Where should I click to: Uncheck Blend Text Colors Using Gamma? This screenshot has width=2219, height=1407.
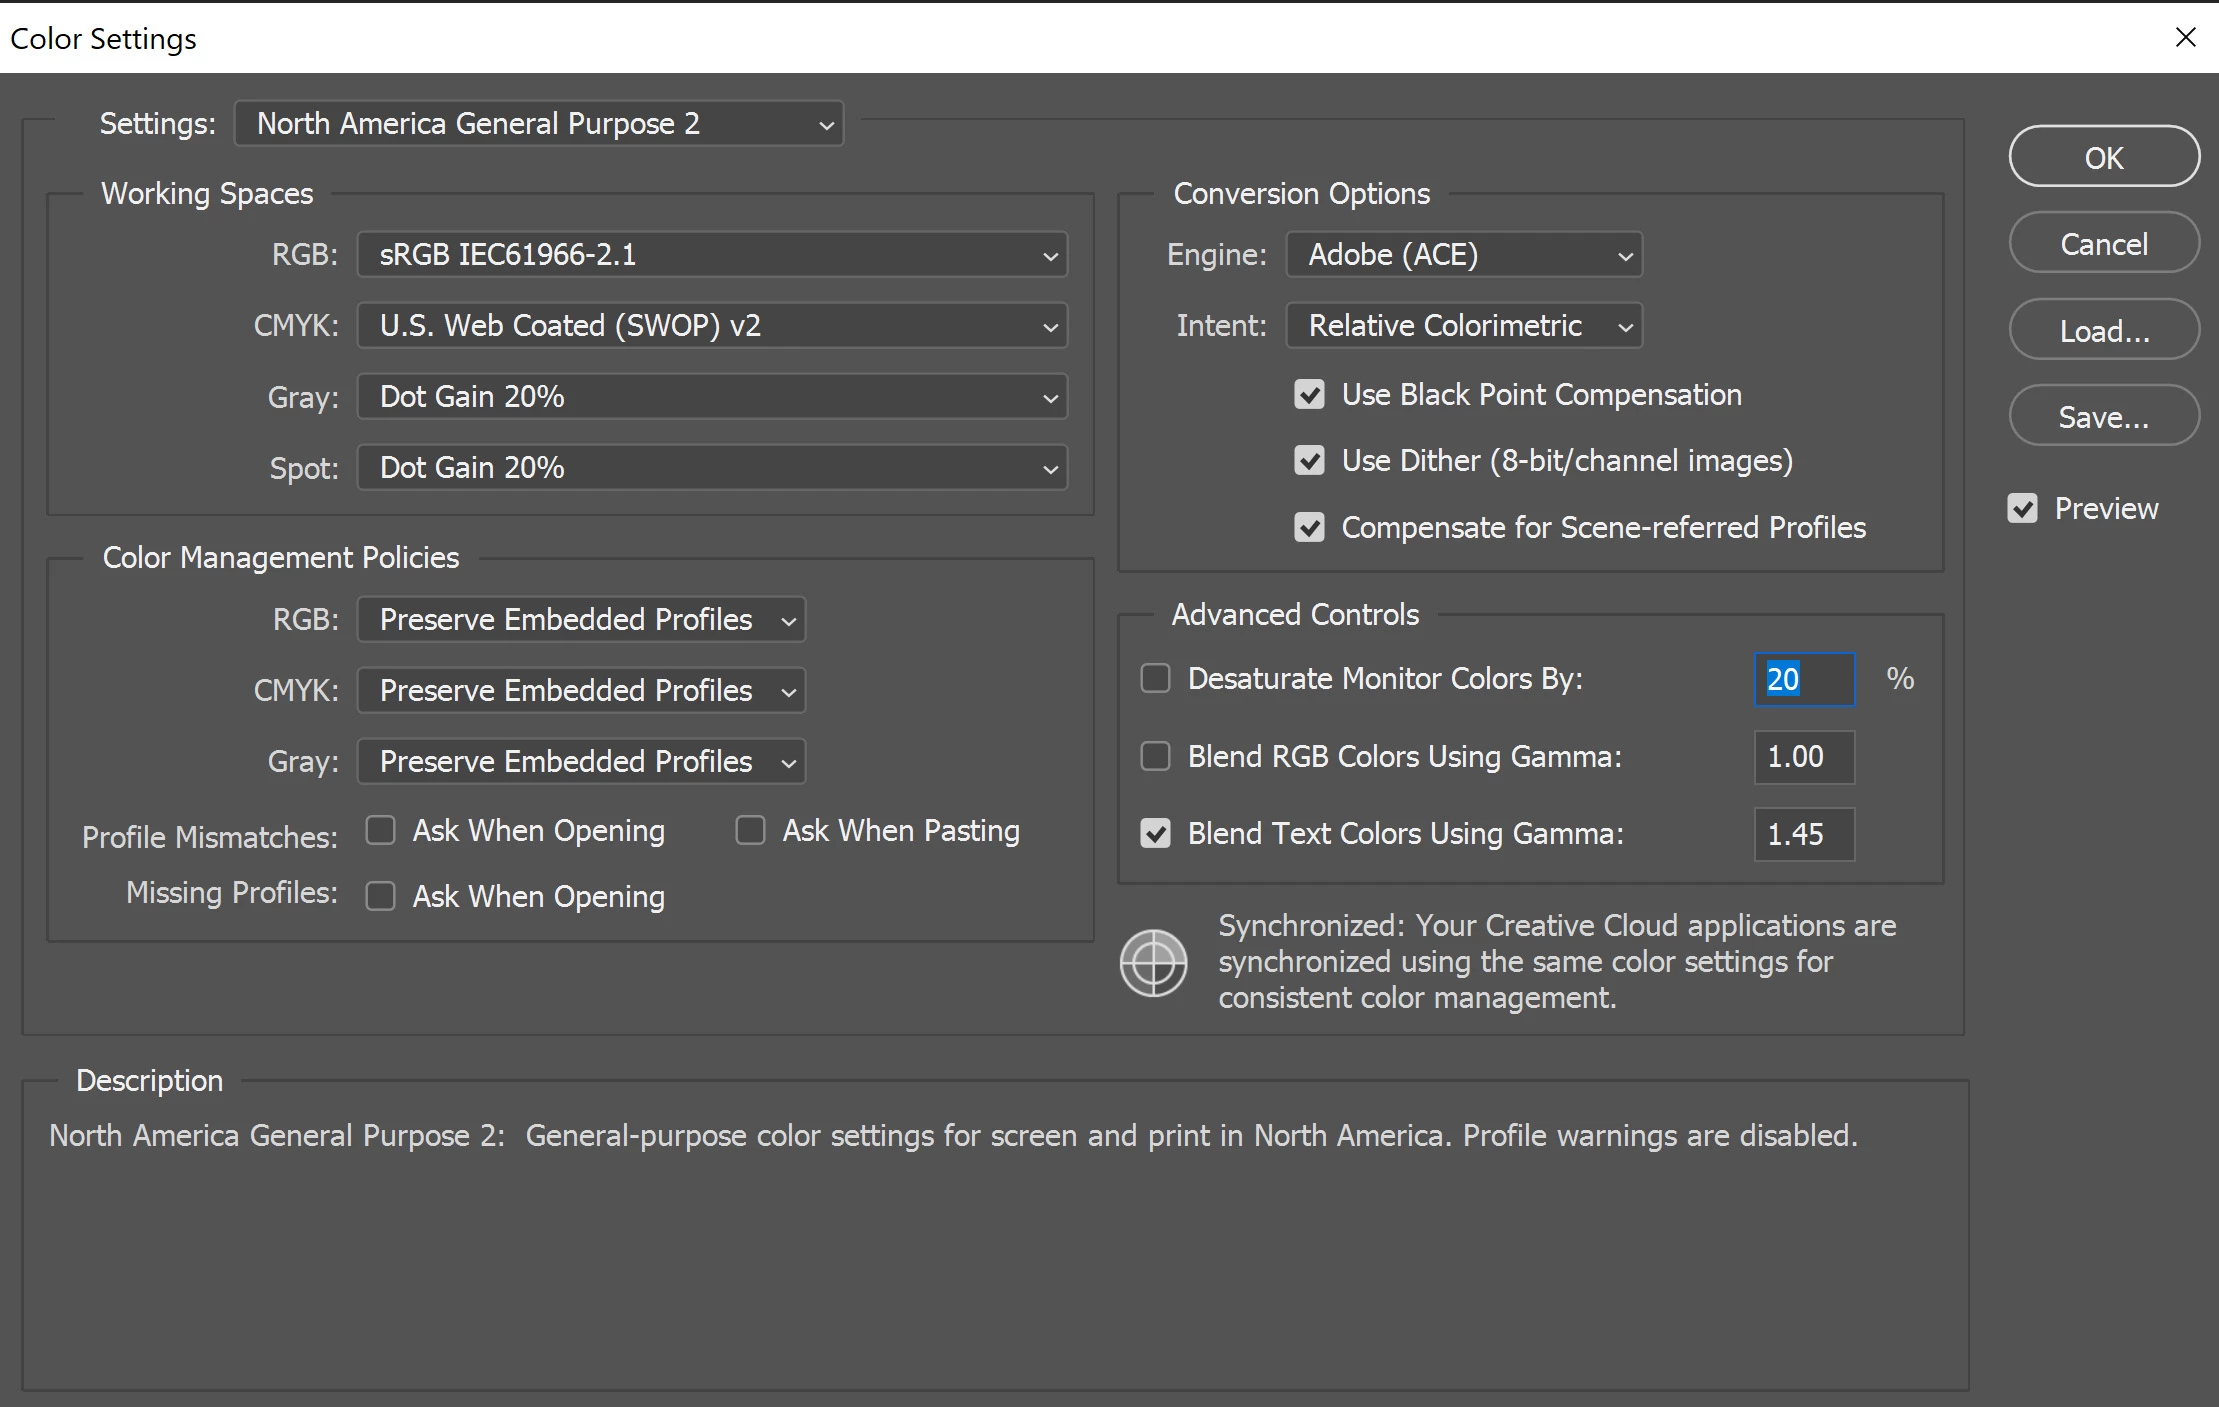coord(1155,833)
